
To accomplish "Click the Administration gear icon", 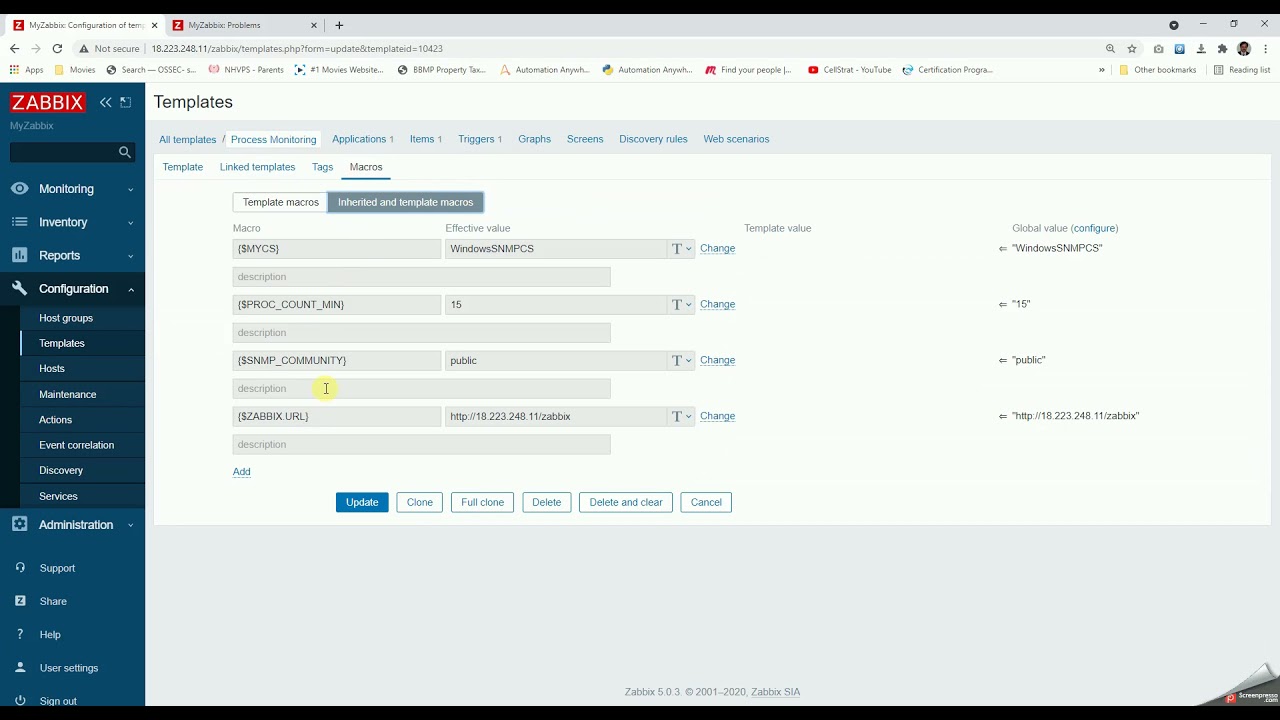I will (x=20, y=525).
